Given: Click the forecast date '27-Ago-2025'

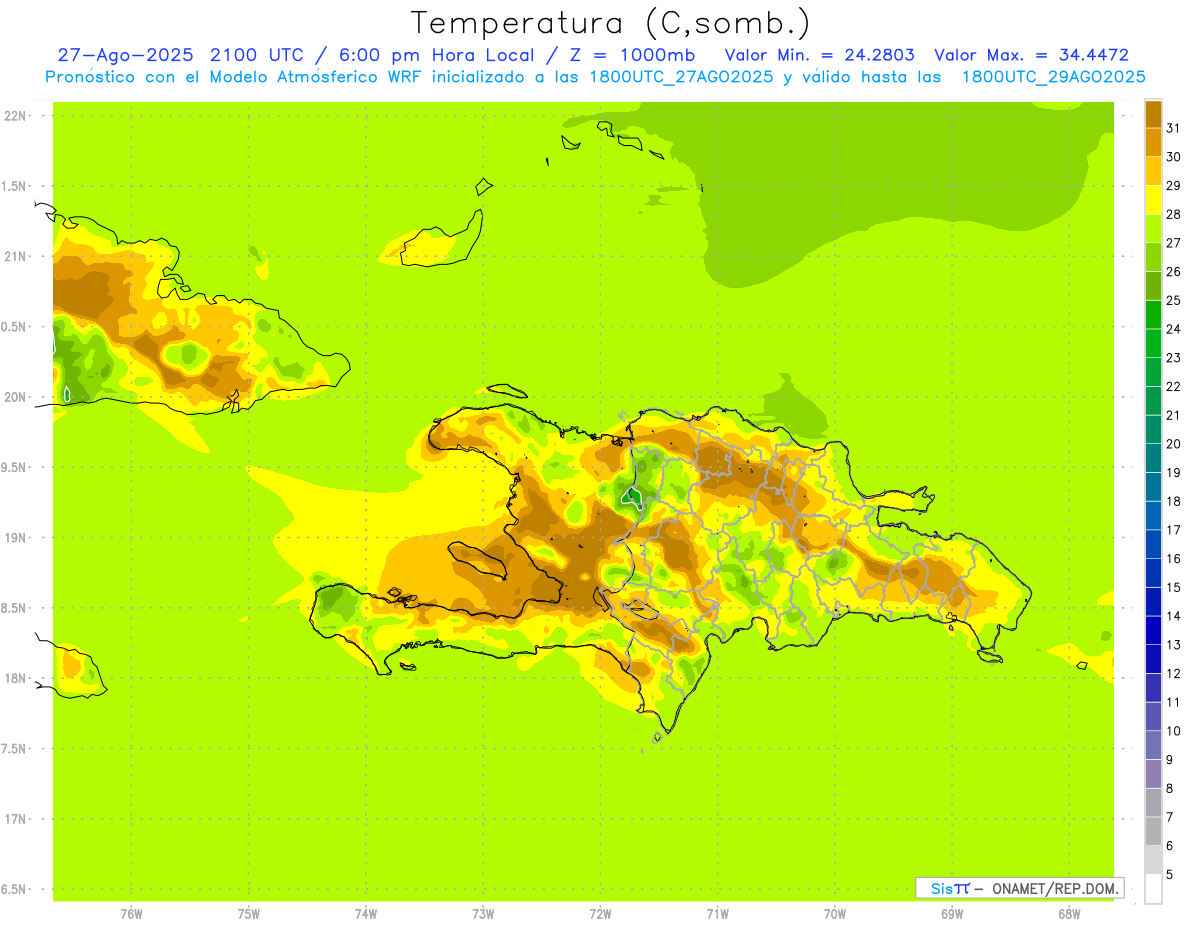Looking at the screenshot, I should [x=125, y=55].
